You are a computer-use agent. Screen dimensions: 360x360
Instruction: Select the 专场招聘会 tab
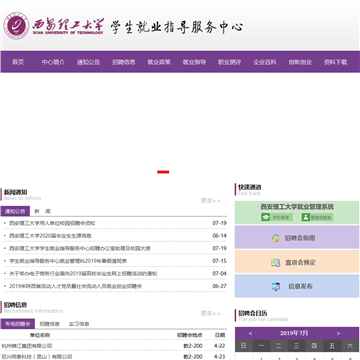pos(18,324)
